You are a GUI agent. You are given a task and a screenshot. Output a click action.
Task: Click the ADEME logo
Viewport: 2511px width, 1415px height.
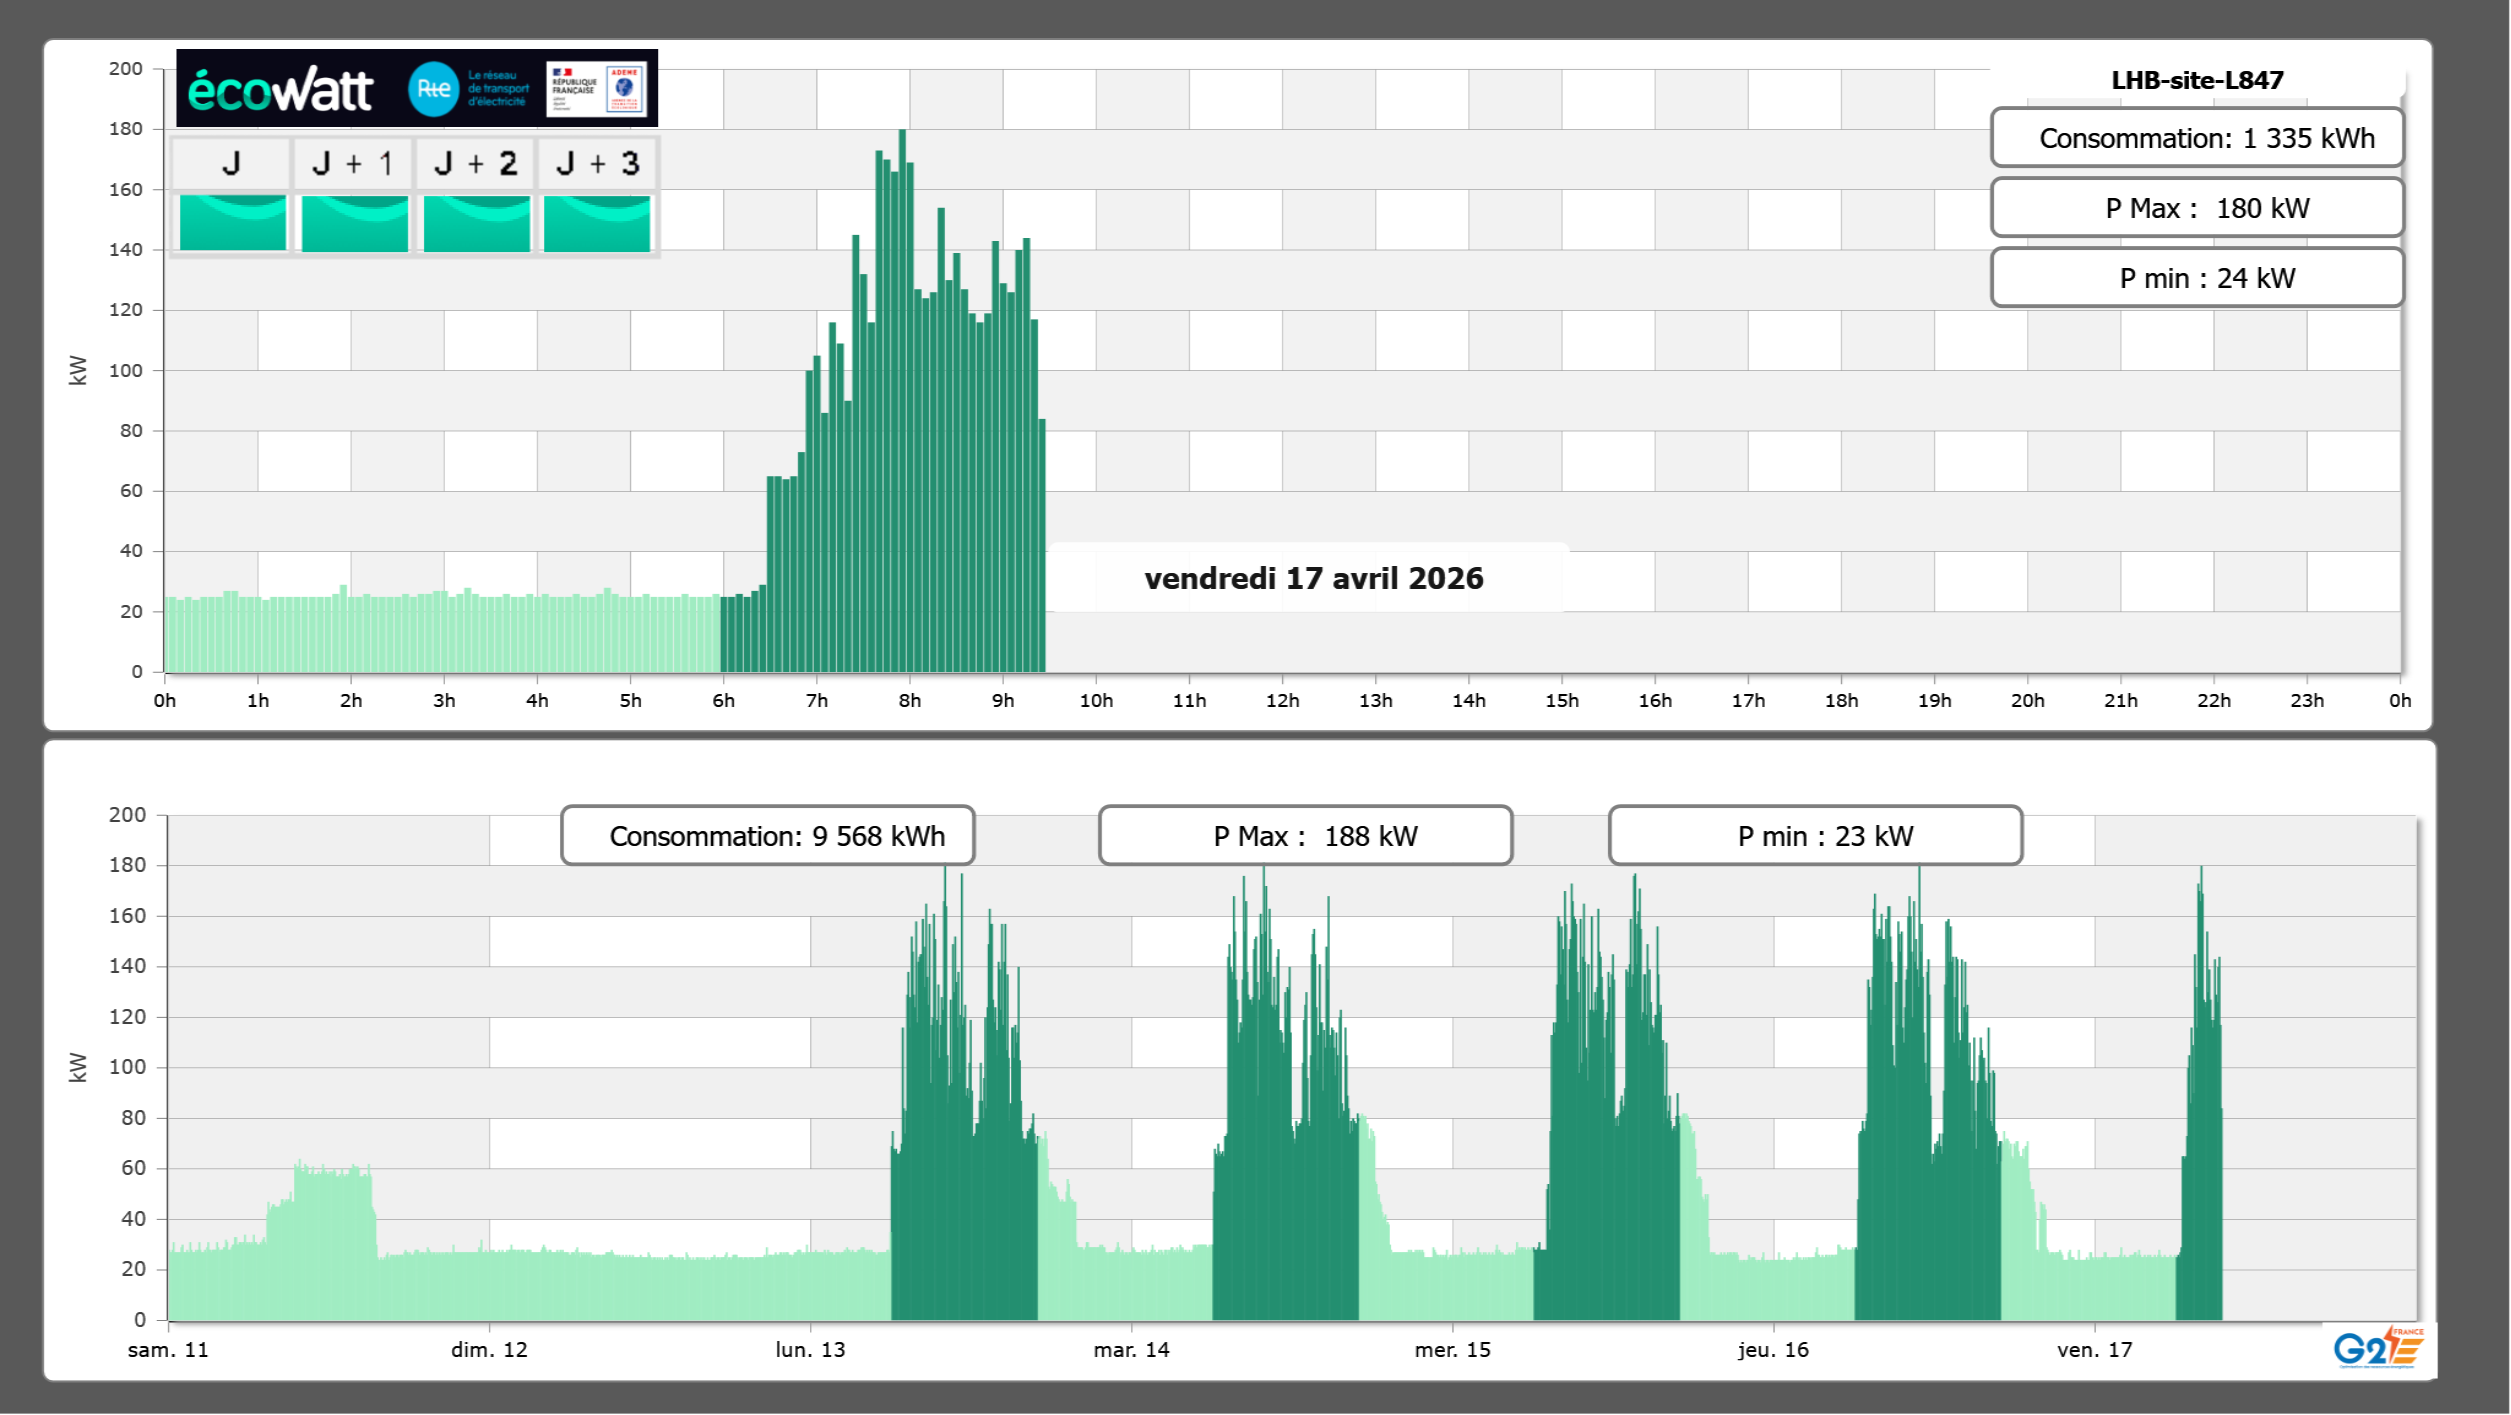(x=625, y=89)
